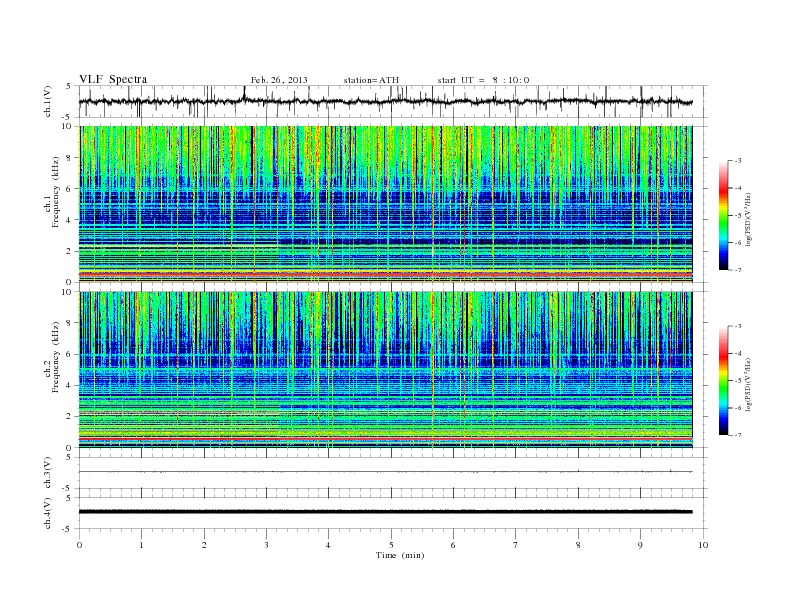The width and height of the screenshot is (792, 612).
Task: Click the thick ch.4 voltage trace
Action: pos(385,512)
